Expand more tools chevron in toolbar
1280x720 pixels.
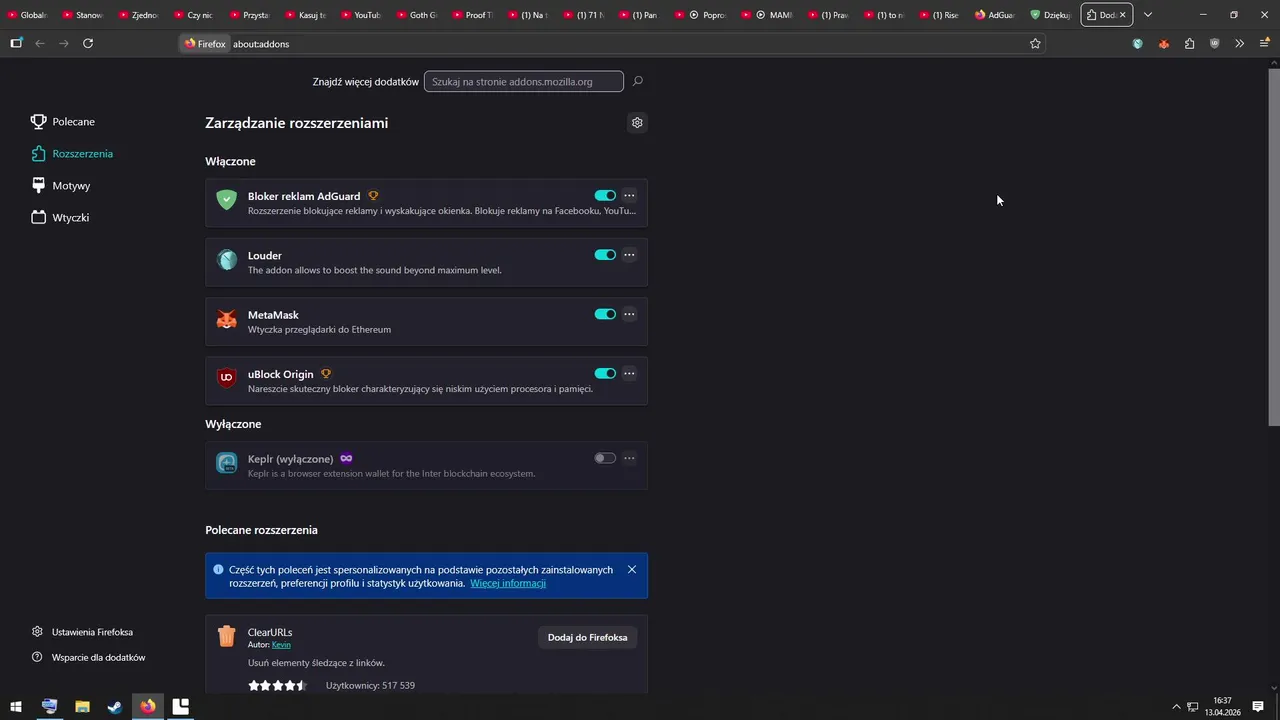click(x=1240, y=44)
